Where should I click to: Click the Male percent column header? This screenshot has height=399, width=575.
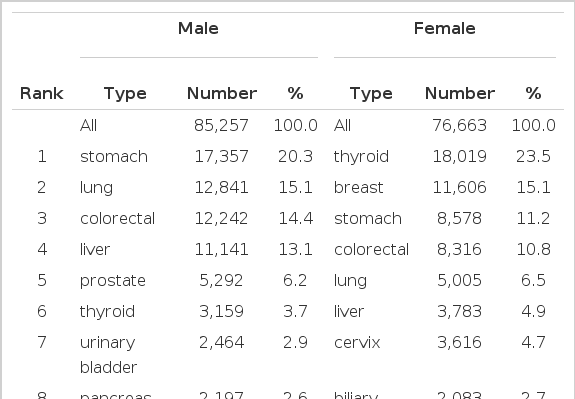point(295,93)
